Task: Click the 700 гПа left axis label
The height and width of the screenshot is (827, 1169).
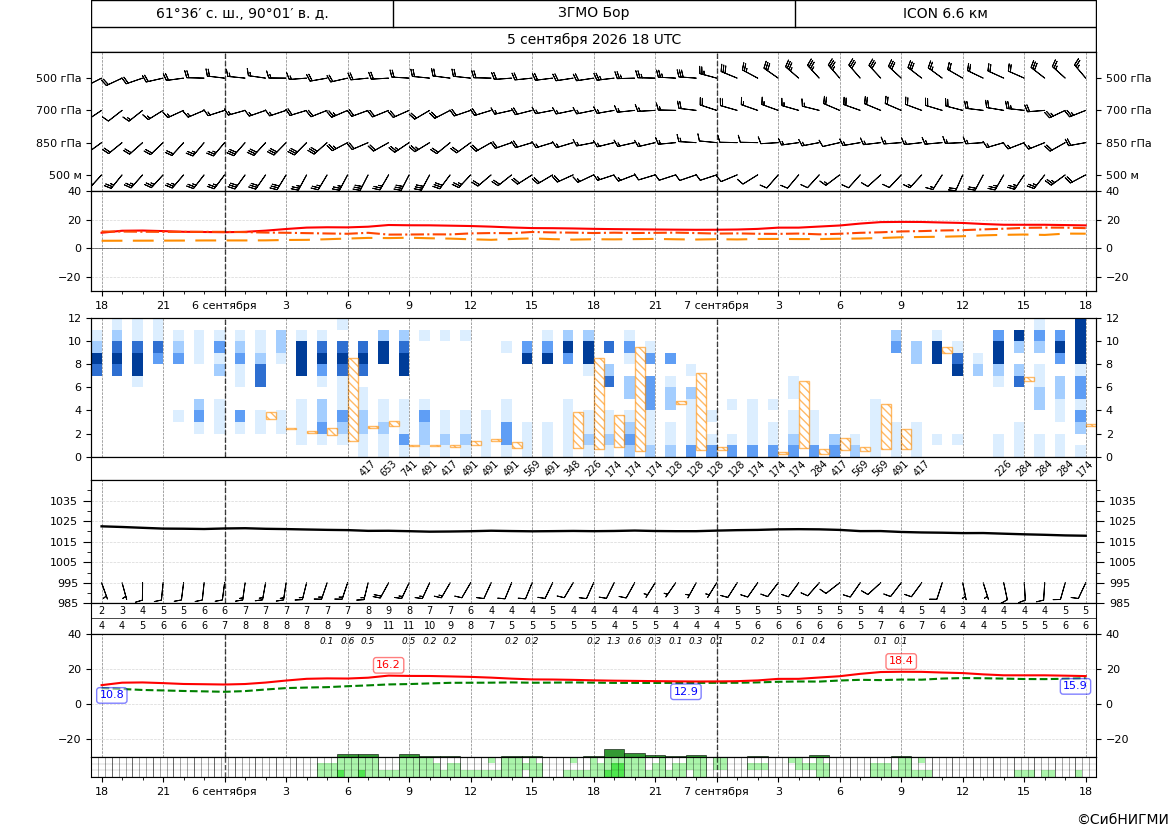Action: click(58, 110)
